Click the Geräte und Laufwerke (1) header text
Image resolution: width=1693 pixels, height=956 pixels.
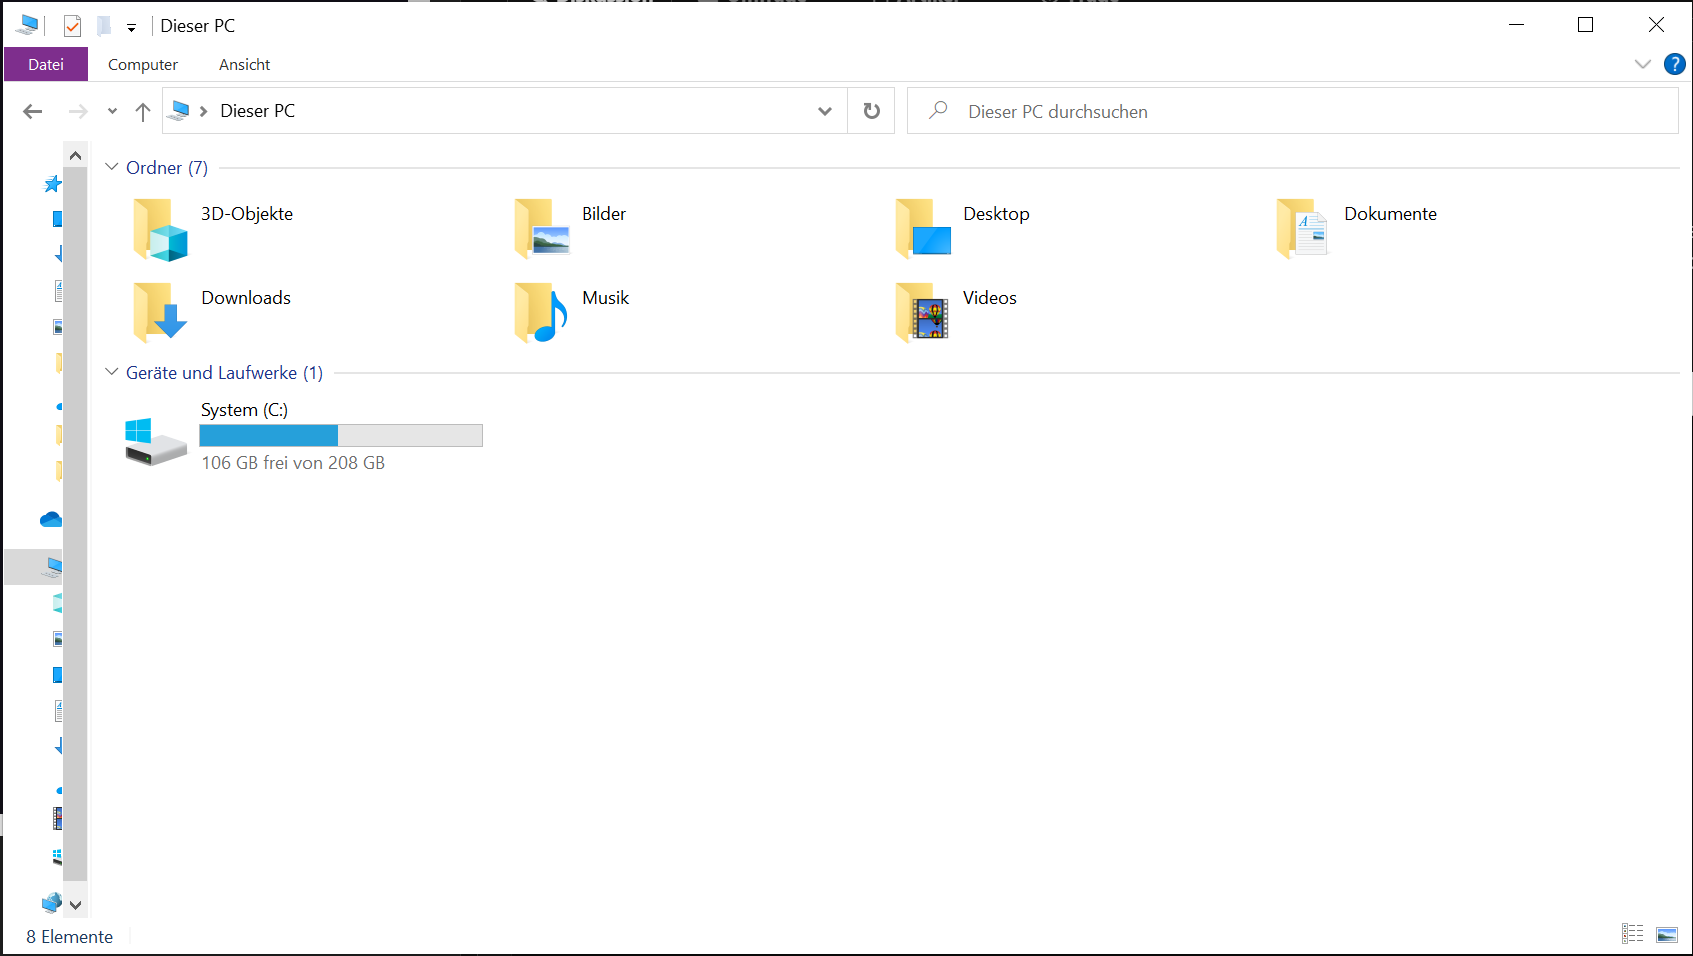click(225, 373)
